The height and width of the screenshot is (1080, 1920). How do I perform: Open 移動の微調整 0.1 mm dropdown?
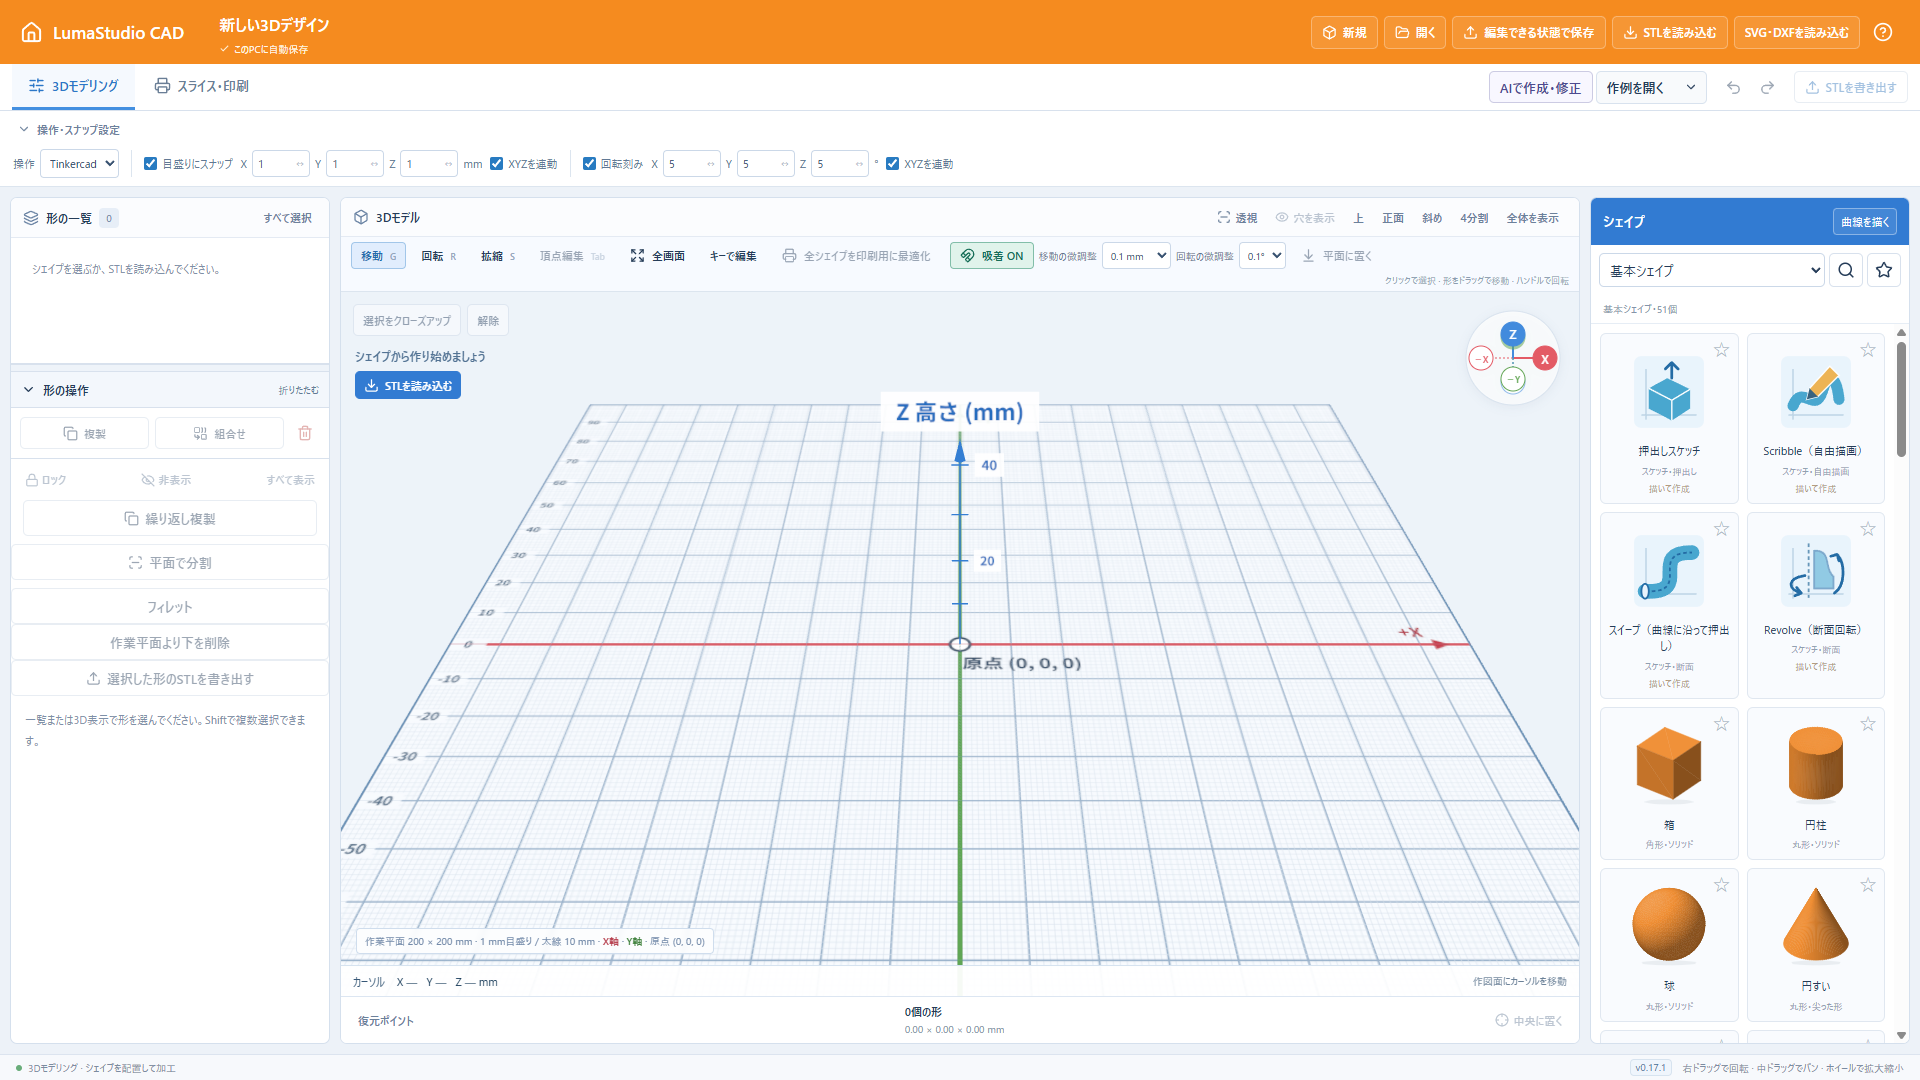pos(1136,256)
